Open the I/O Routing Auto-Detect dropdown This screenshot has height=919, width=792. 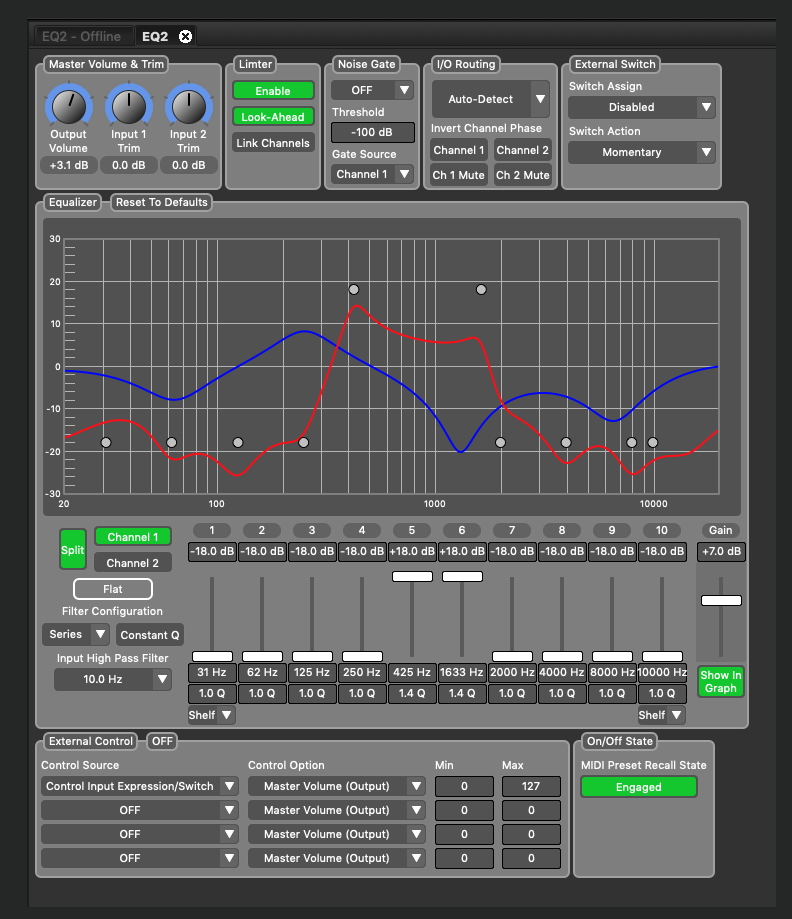[540, 99]
